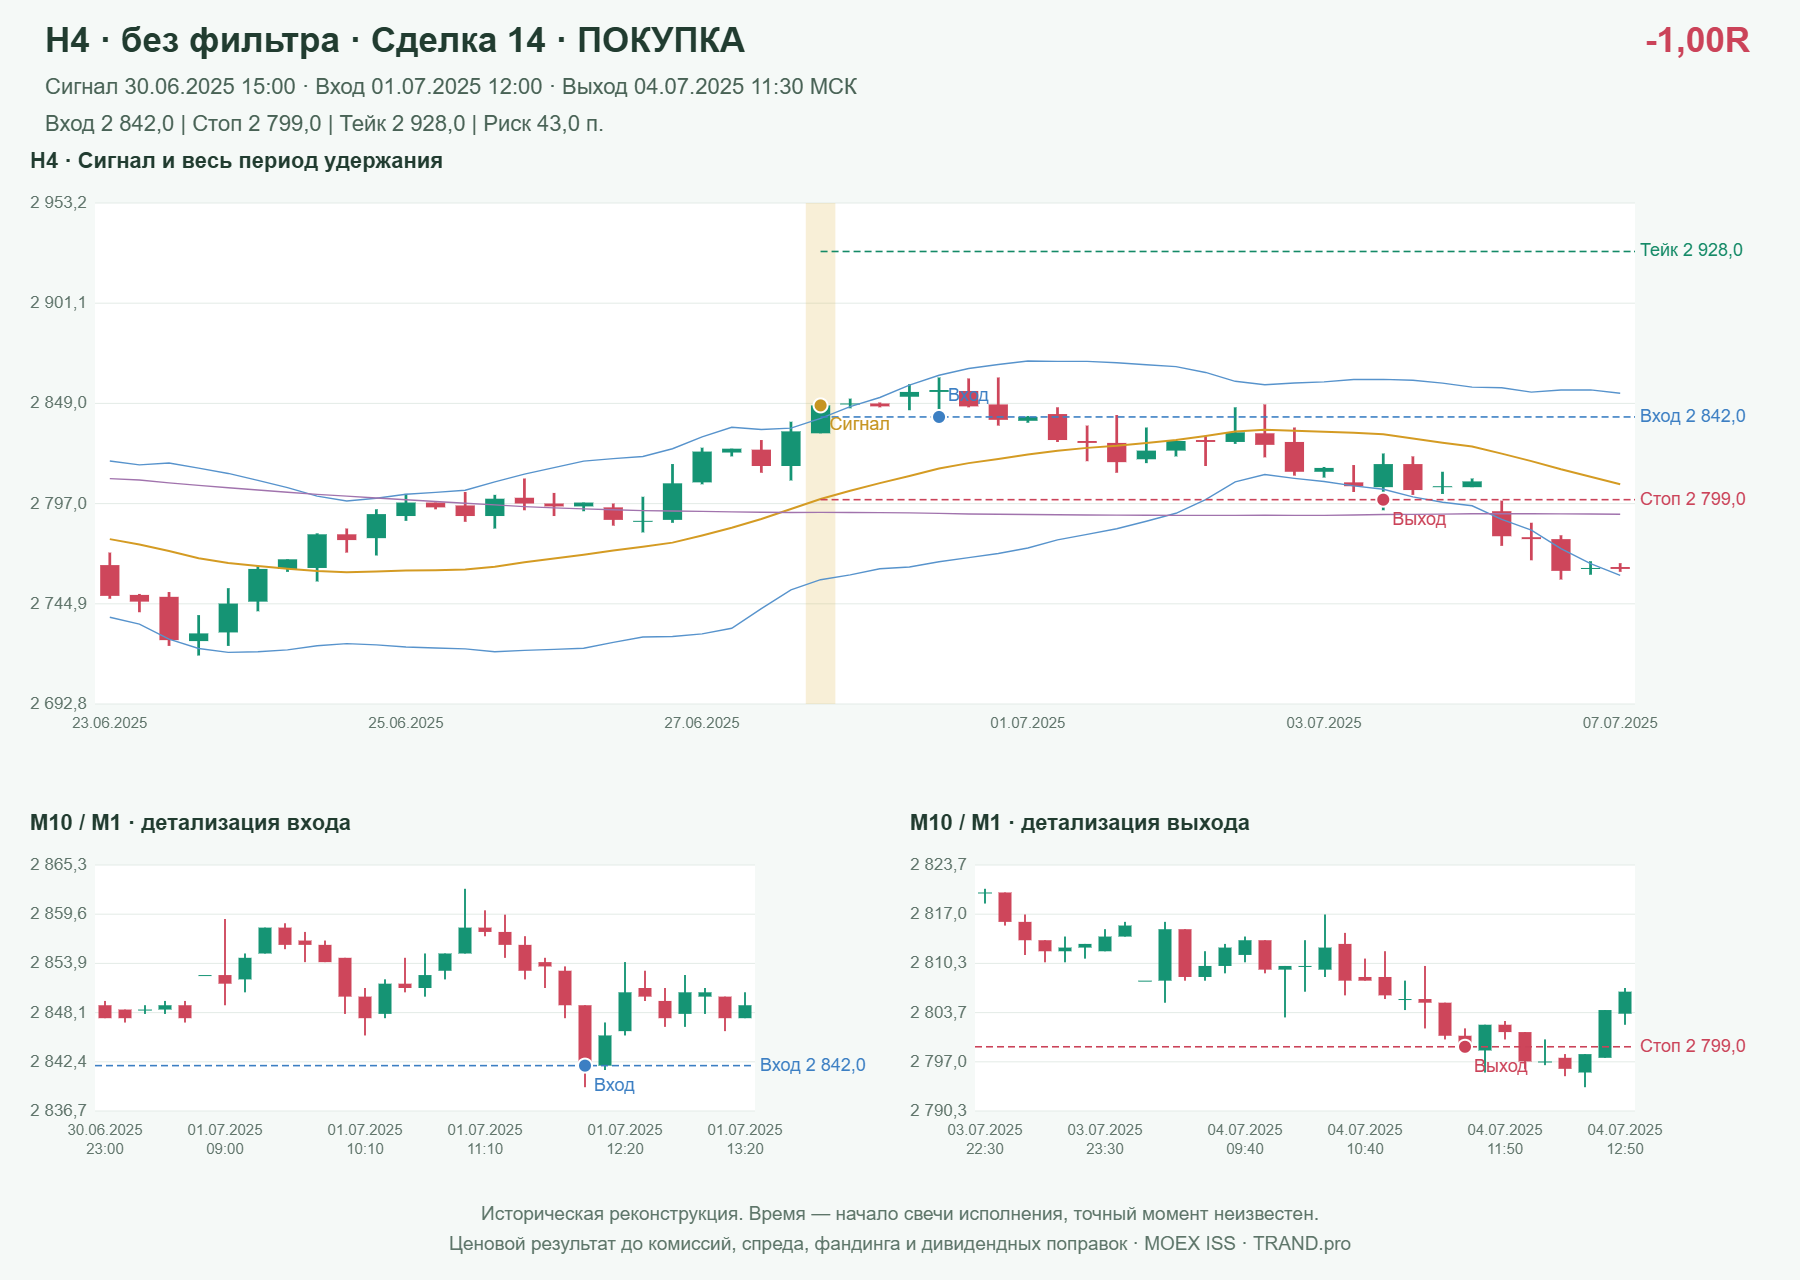Click the 'Вход 2 842,0' label in entry detail
The image size is (1800, 1280).
pyautogui.click(x=812, y=1065)
